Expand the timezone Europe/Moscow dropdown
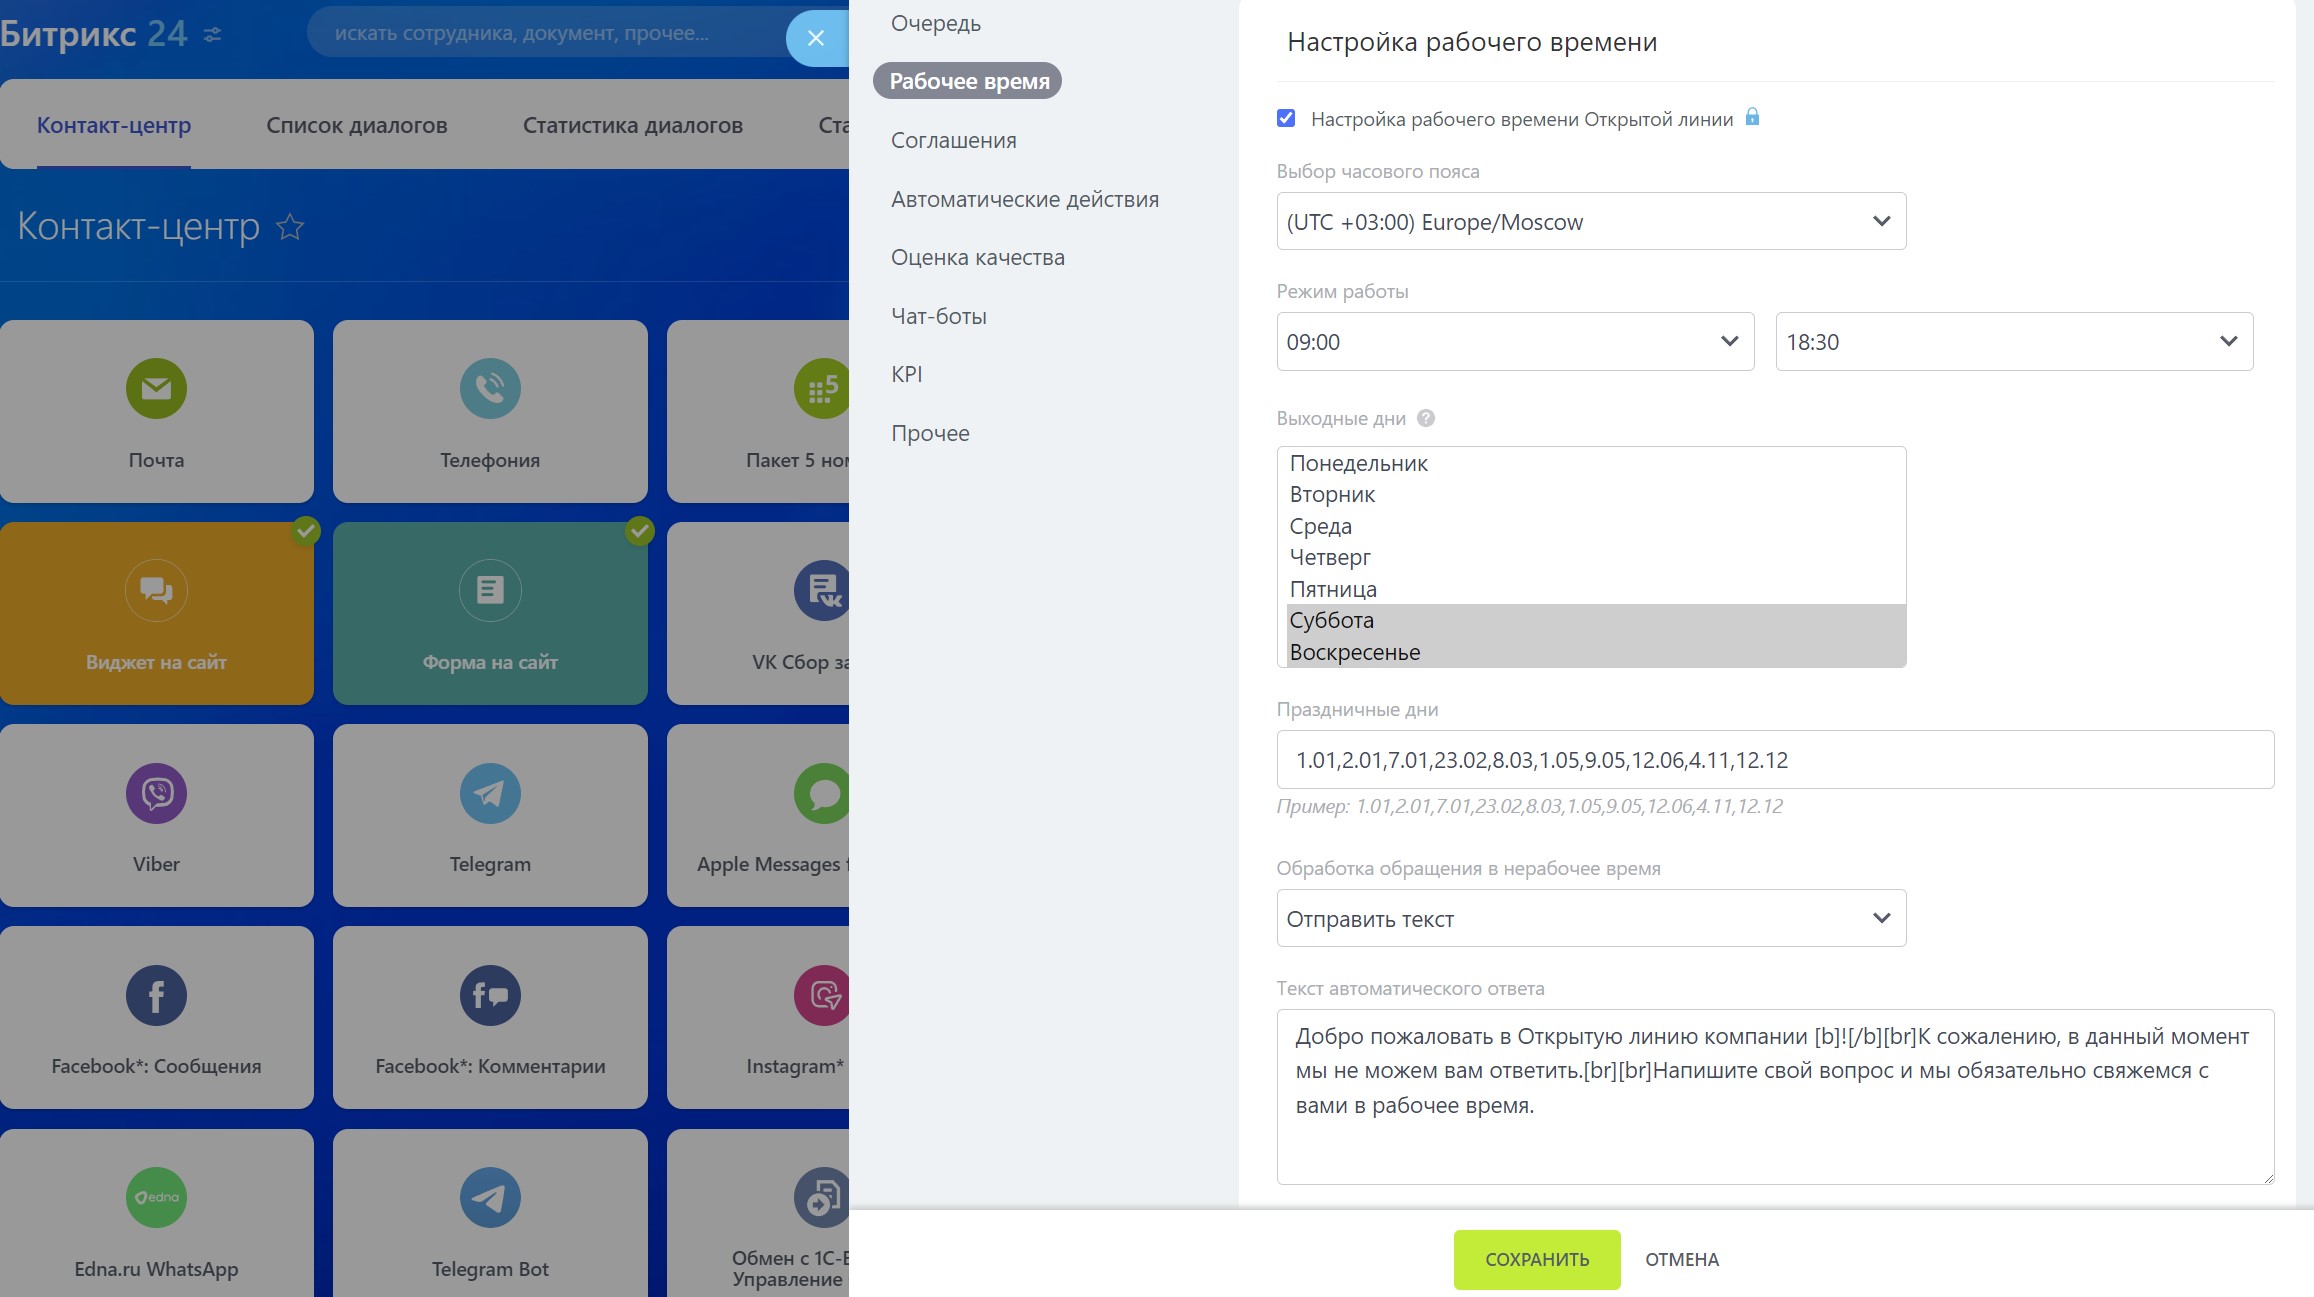This screenshot has width=2314, height=1297. coord(1590,221)
